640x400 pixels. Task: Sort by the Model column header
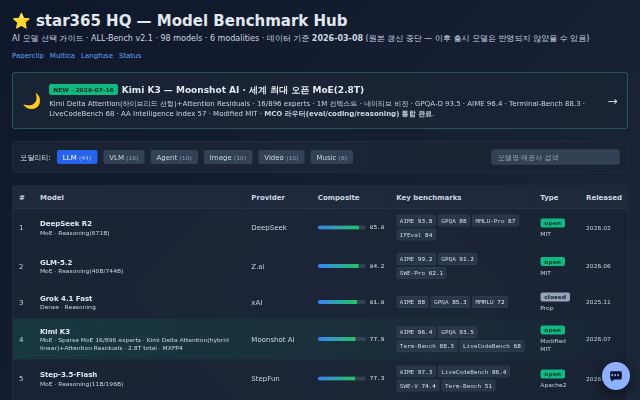point(52,198)
